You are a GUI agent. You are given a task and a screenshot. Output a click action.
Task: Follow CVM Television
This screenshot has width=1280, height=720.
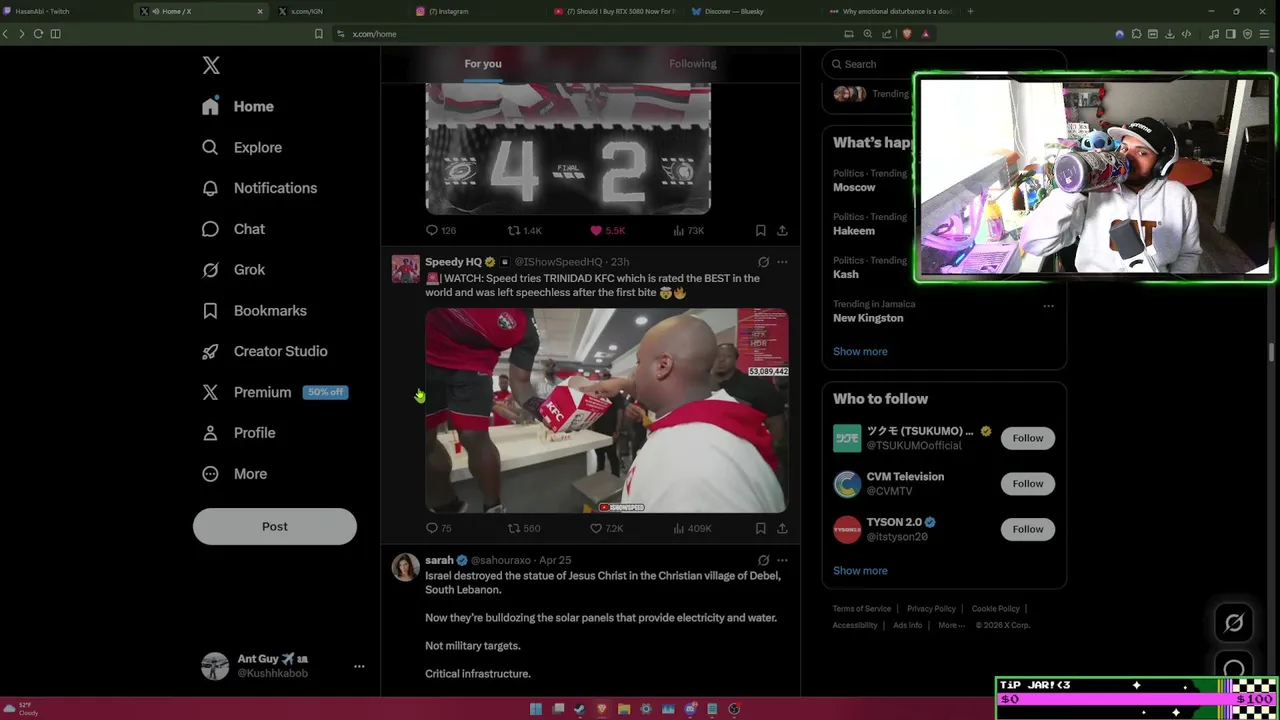1027,484
